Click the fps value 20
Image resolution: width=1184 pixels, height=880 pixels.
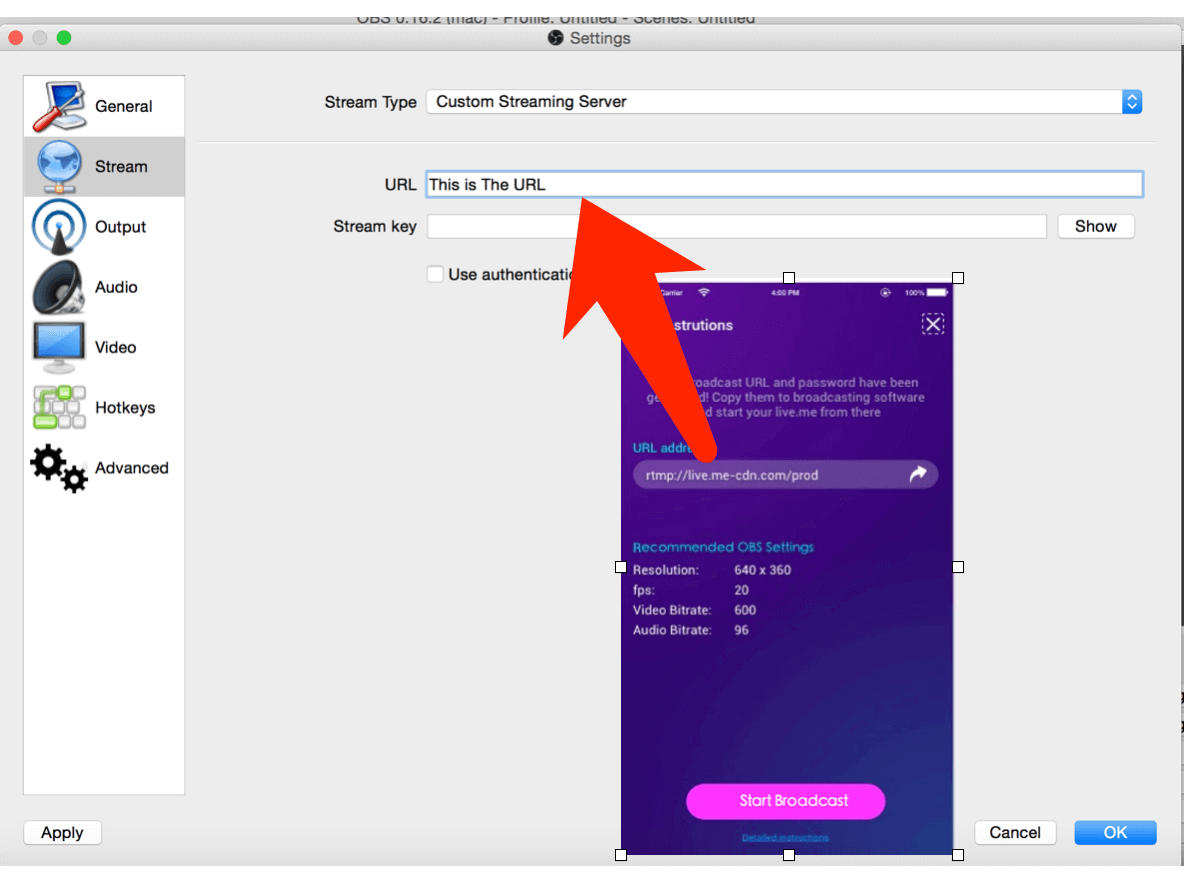click(x=742, y=590)
